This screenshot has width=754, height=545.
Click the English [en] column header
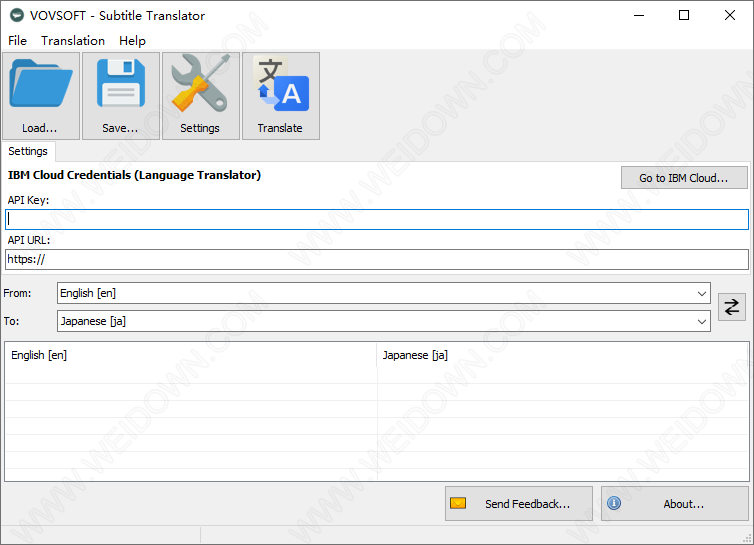pos(190,355)
